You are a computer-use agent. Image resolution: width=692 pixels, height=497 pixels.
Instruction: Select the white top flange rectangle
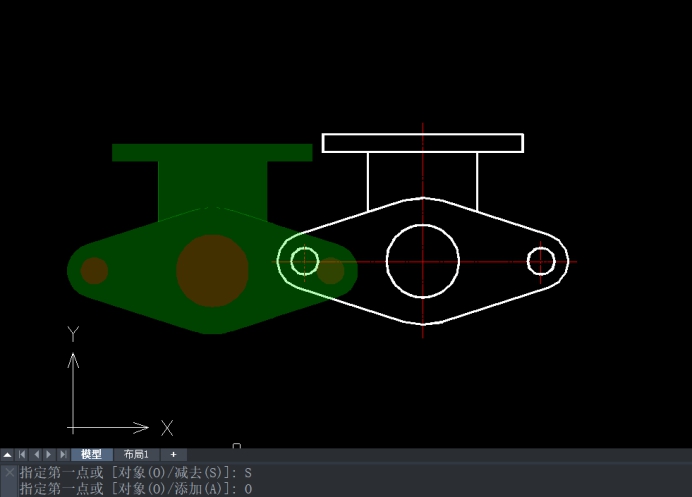click(x=423, y=134)
